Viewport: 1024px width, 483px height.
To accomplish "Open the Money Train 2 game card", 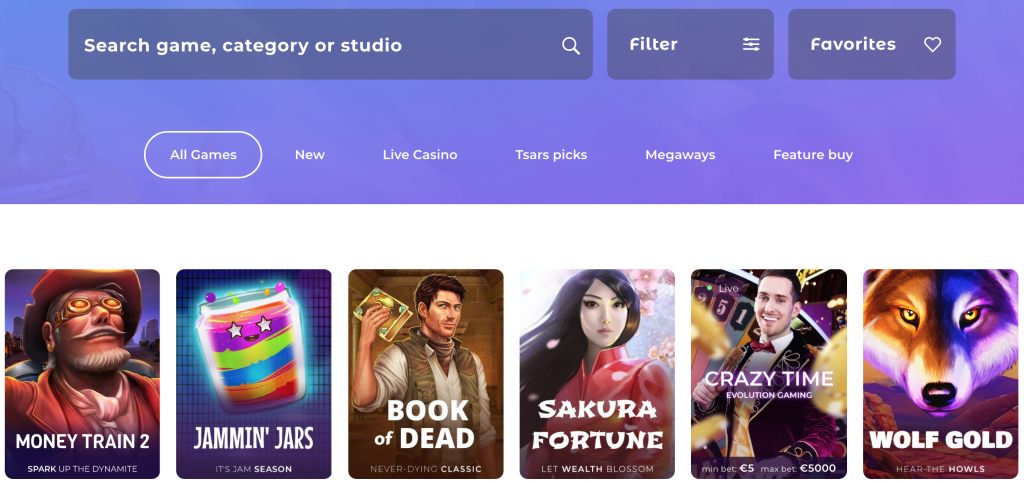I will 82,374.
